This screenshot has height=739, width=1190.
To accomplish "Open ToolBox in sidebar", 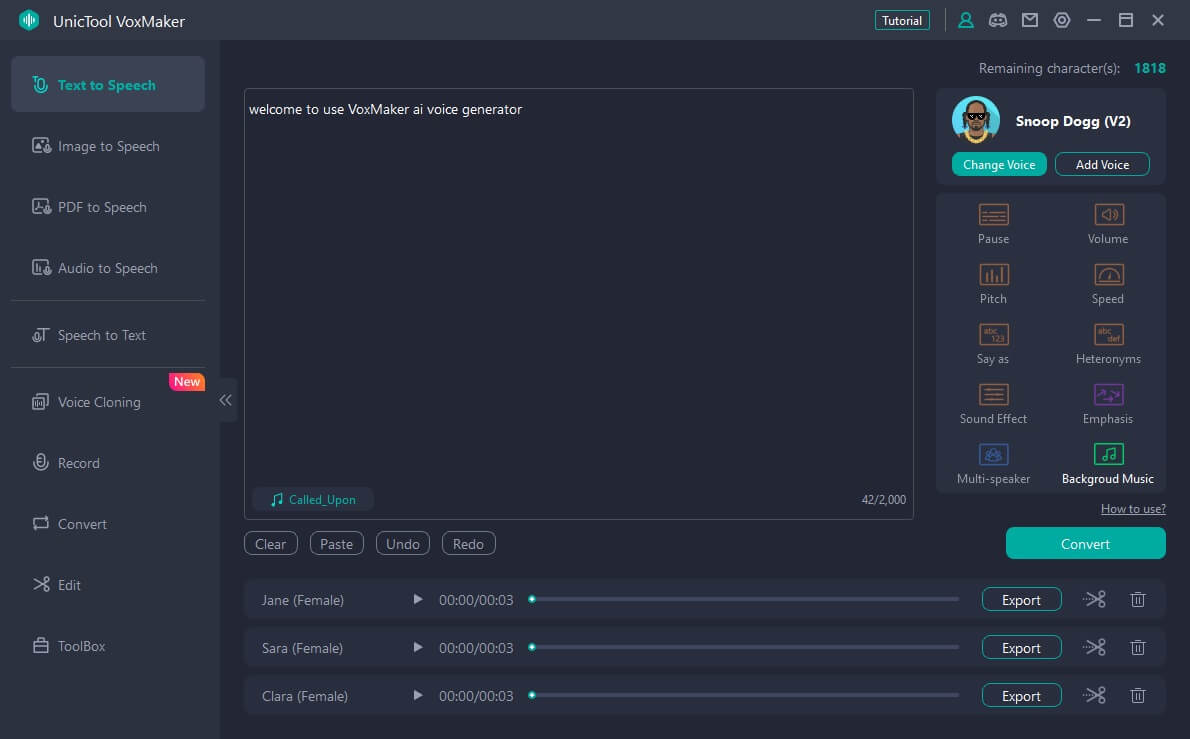I will click(x=108, y=646).
